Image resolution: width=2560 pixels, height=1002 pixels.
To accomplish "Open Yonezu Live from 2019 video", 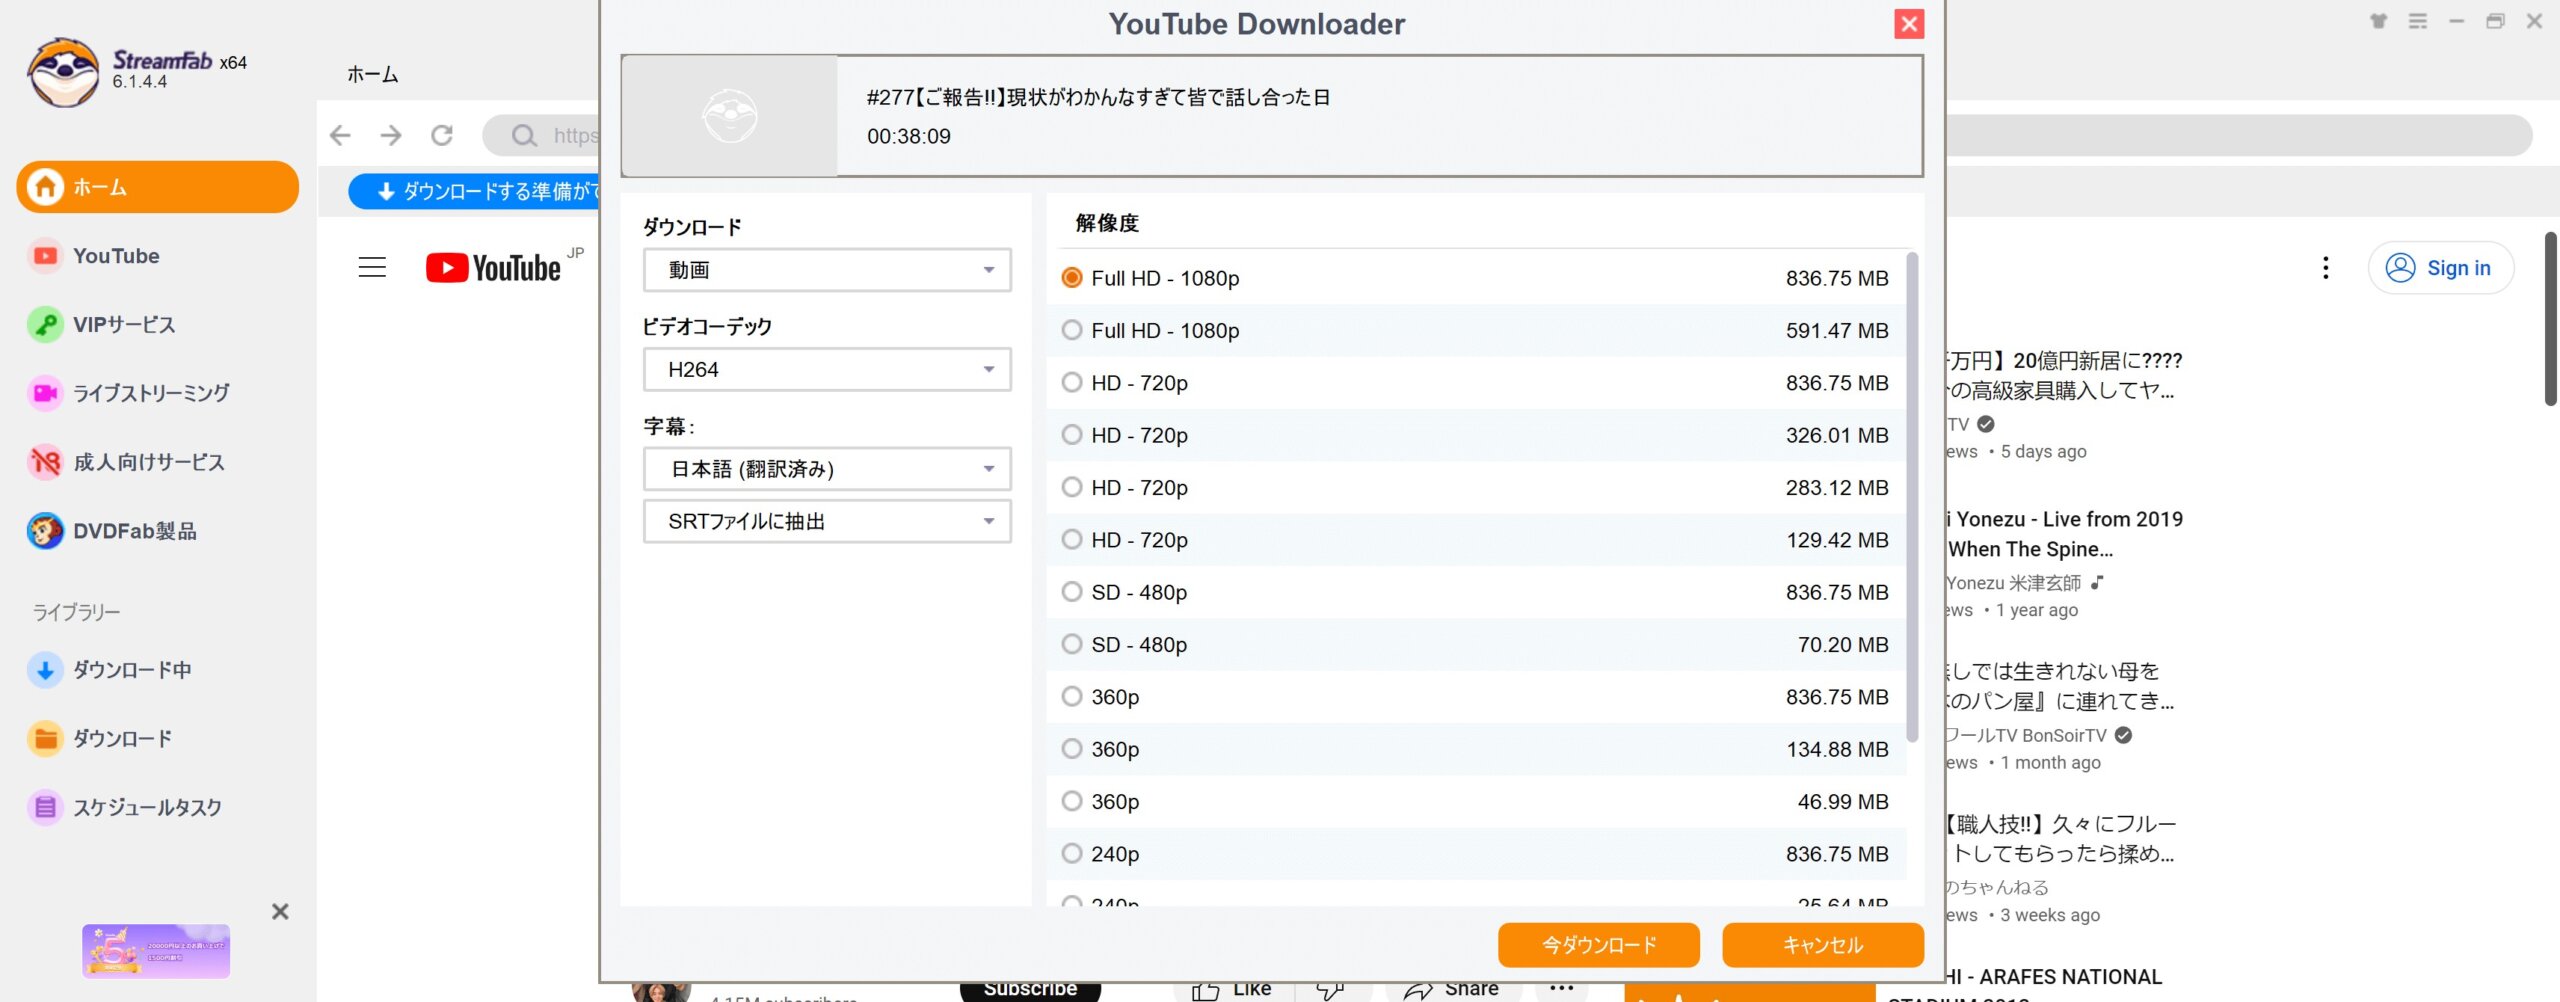I will click(2065, 534).
